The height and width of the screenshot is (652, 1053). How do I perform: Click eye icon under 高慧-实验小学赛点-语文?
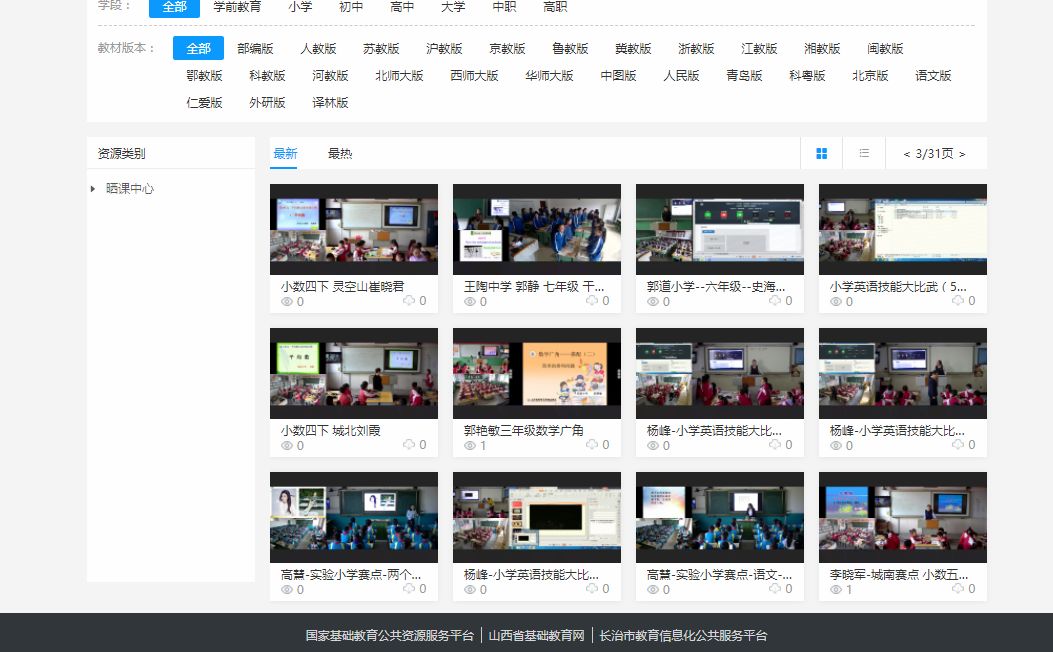pyautogui.click(x=653, y=590)
